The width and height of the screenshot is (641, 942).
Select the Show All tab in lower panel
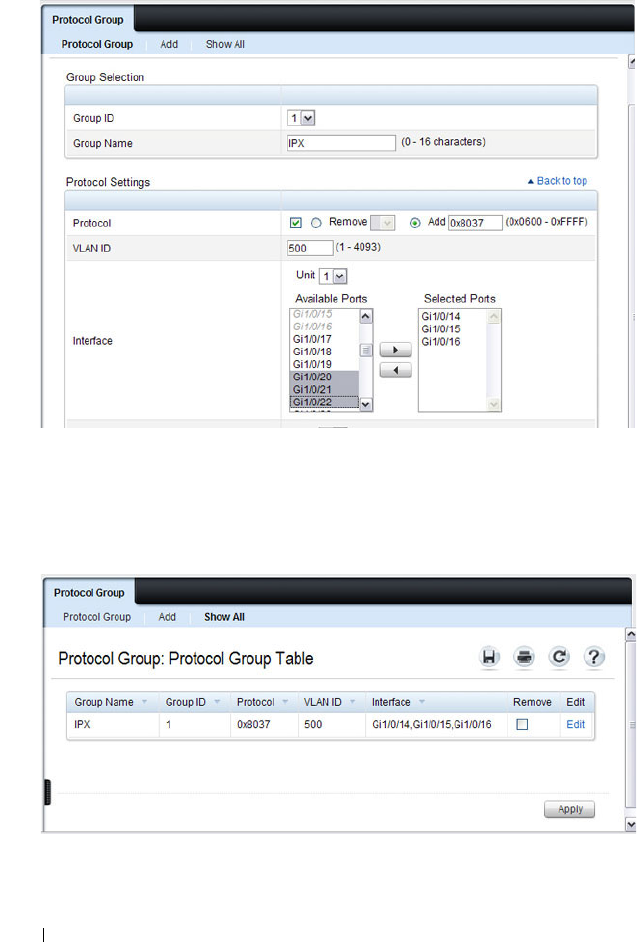click(224, 617)
